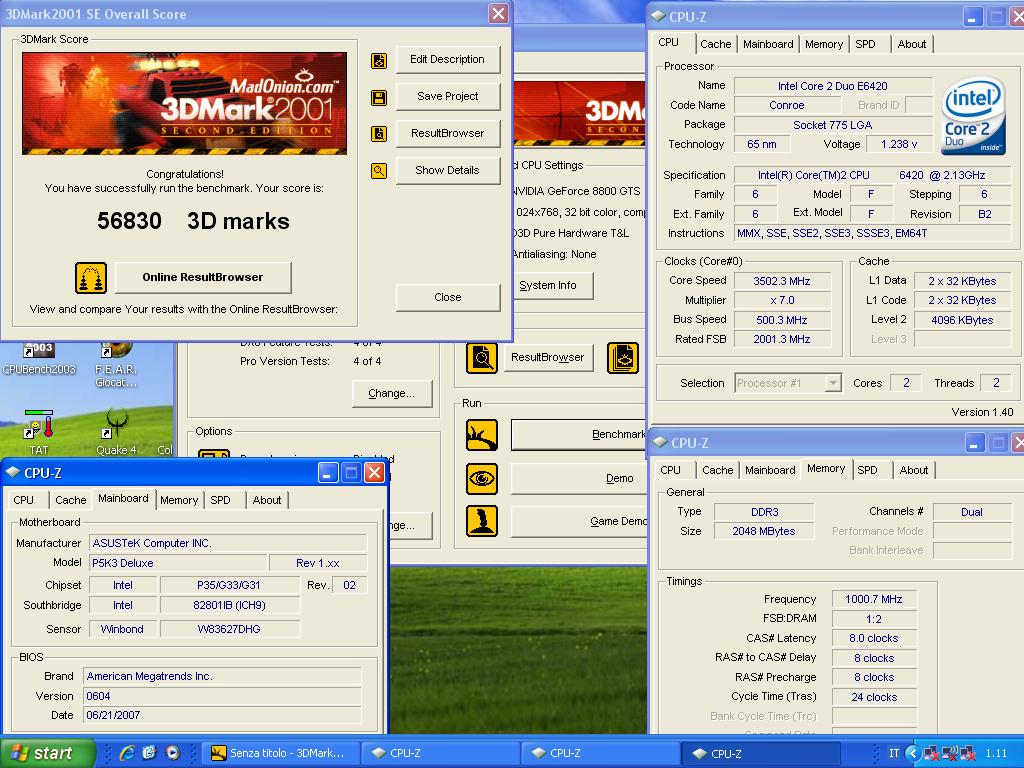Click the media player quick launch icon
The image size is (1024, 768).
[x=172, y=753]
